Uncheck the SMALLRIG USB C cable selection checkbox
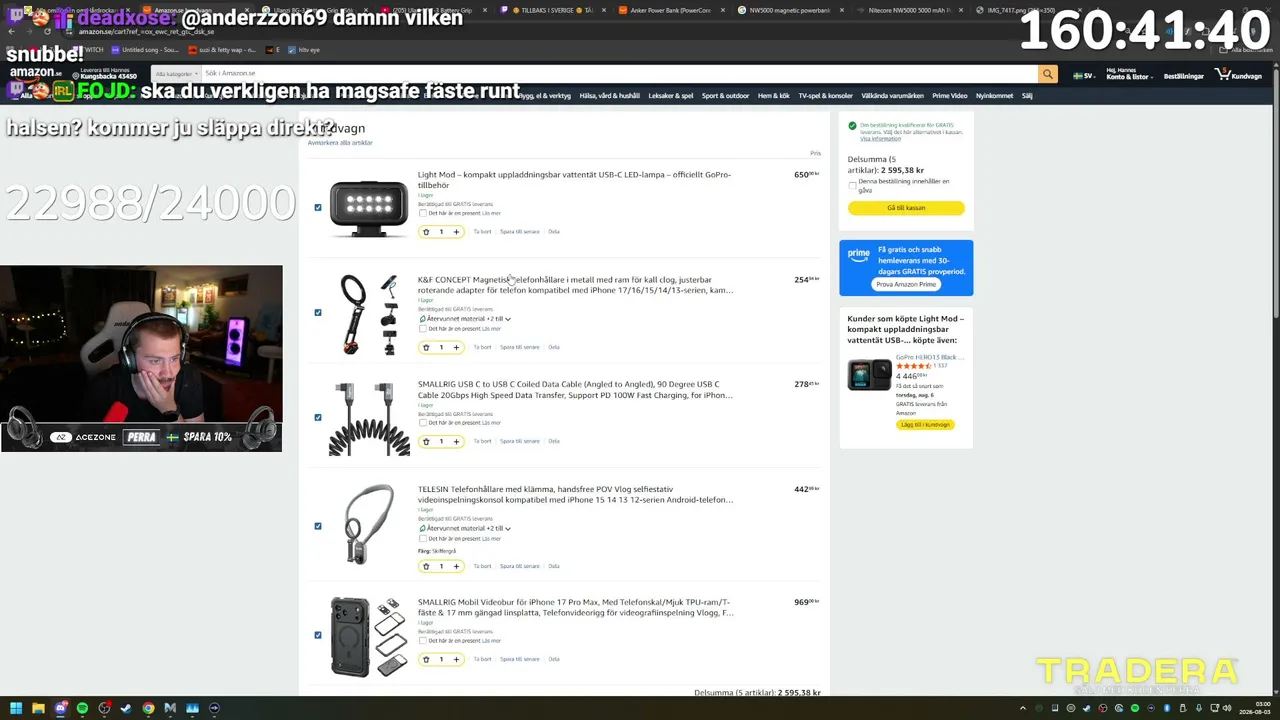The width and height of the screenshot is (1280, 720). 318,418
